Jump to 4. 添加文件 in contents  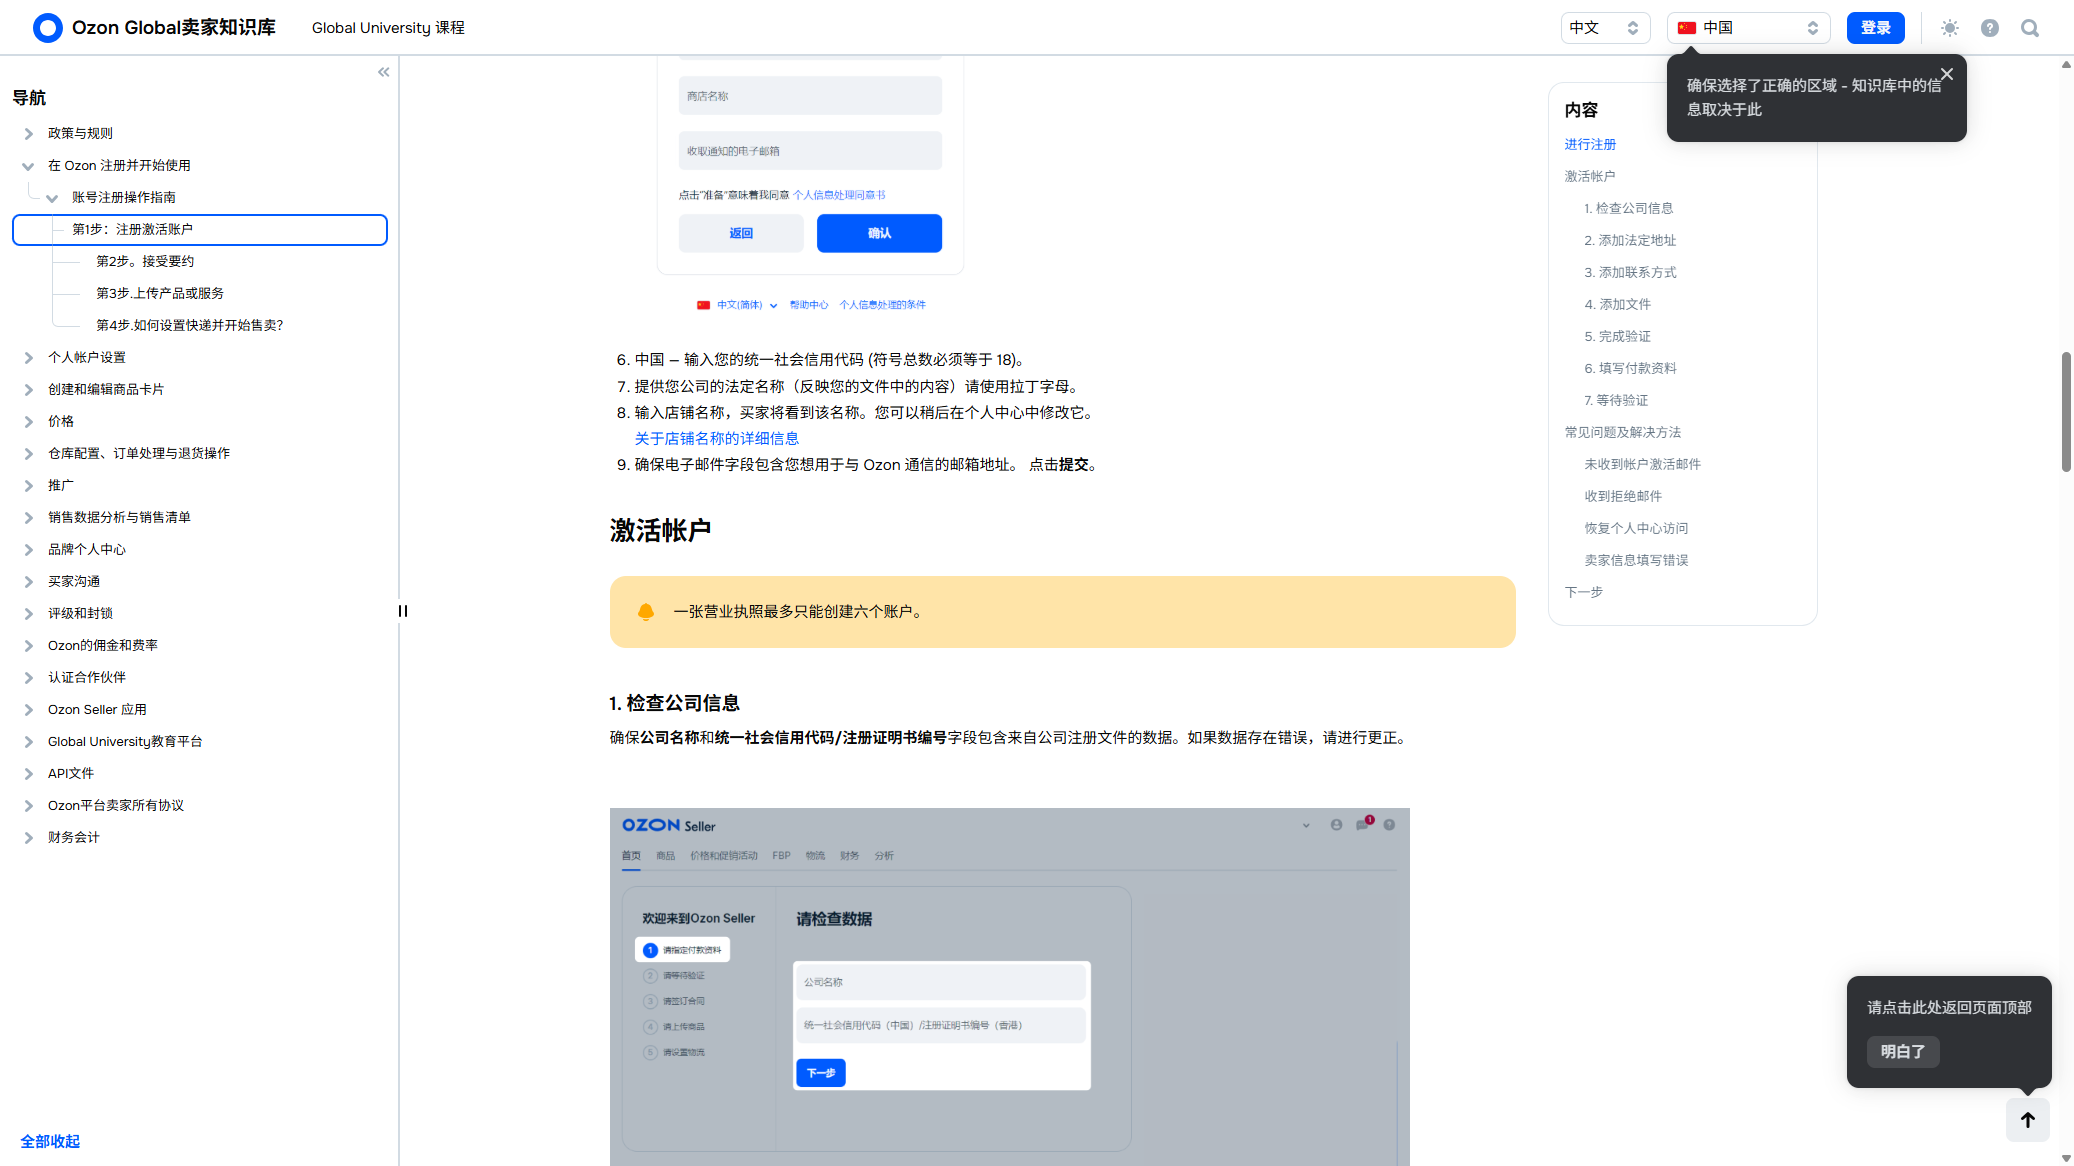pyautogui.click(x=1617, y=304)
